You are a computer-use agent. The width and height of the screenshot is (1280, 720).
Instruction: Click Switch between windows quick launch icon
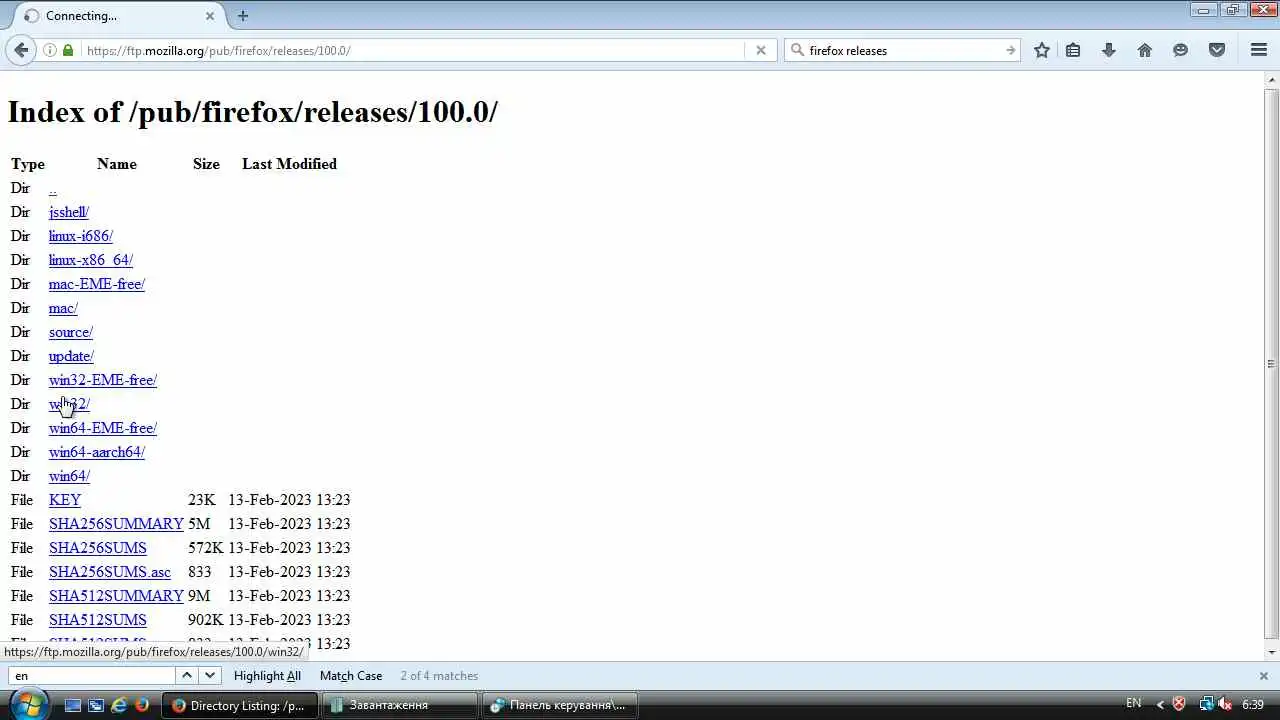(x=96, y=705)
